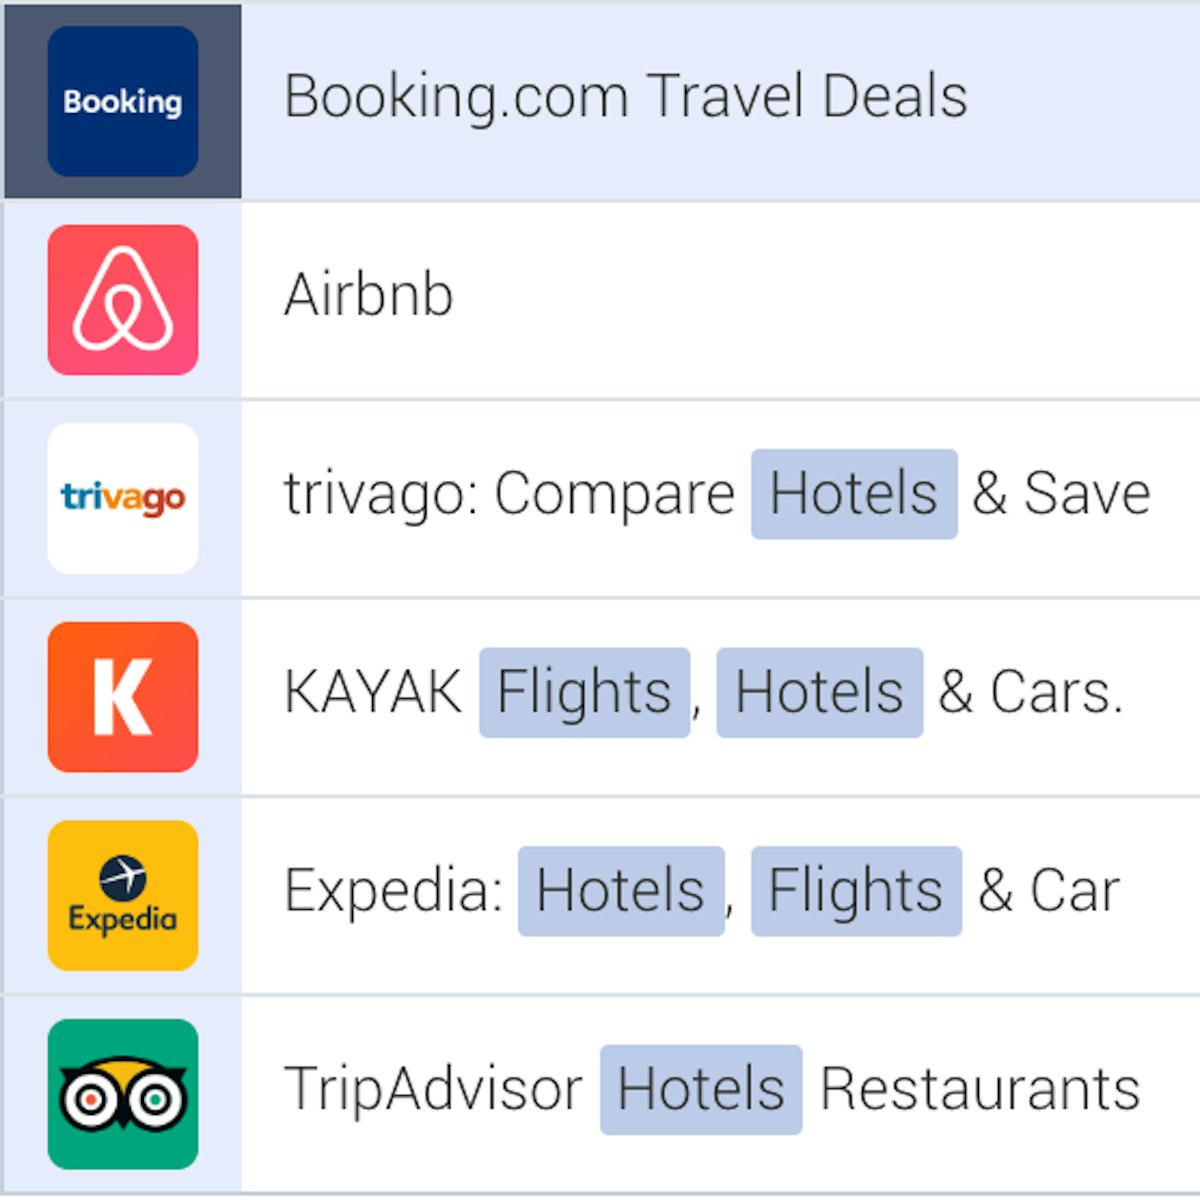Click the Hotels tag in trivago row

(854, 494)
